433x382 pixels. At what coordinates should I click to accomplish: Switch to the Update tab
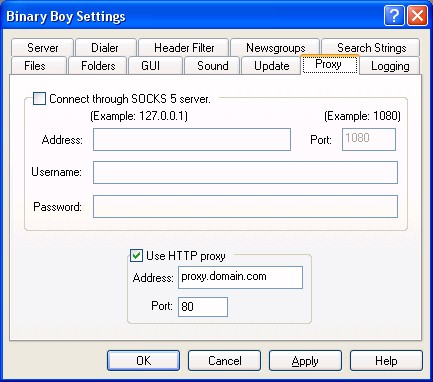(x=271, y=65)
